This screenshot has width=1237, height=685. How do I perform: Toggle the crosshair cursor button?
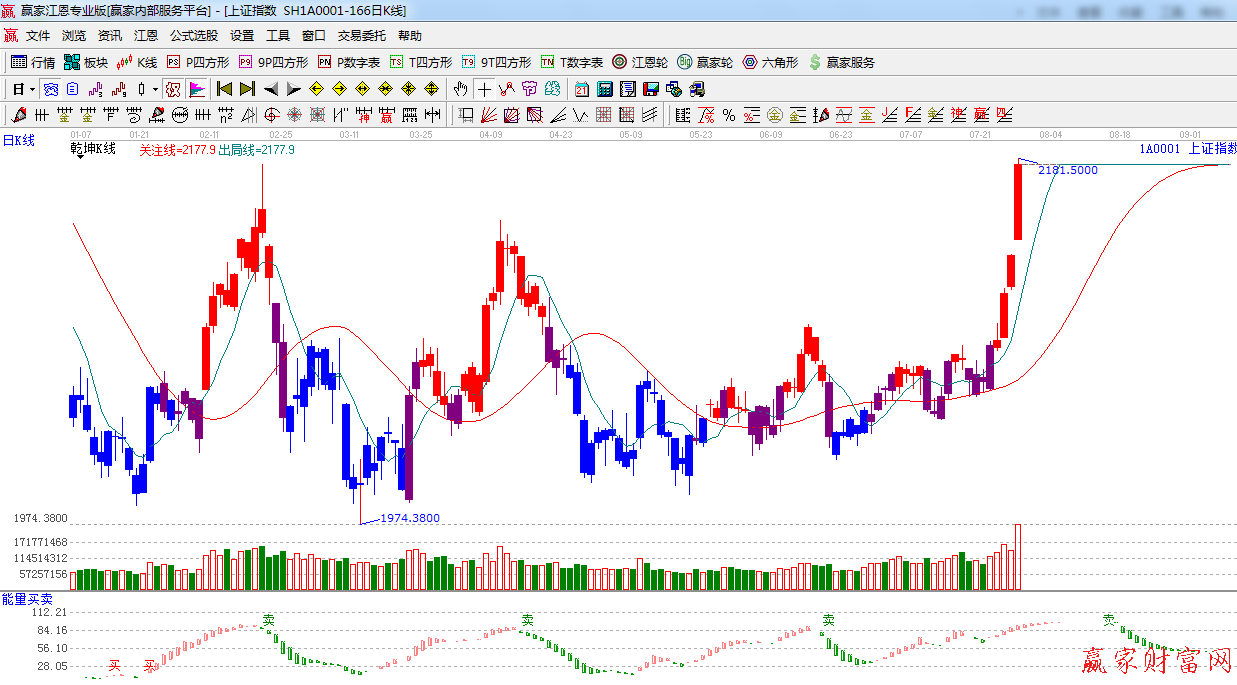click(484, 89)
